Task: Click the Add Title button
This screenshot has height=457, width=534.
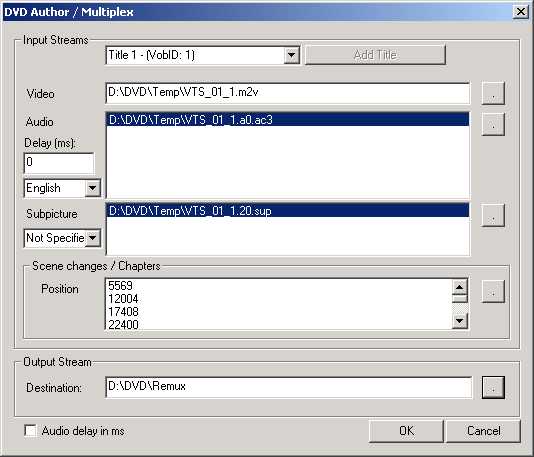Action: click(x=375, y=55)
